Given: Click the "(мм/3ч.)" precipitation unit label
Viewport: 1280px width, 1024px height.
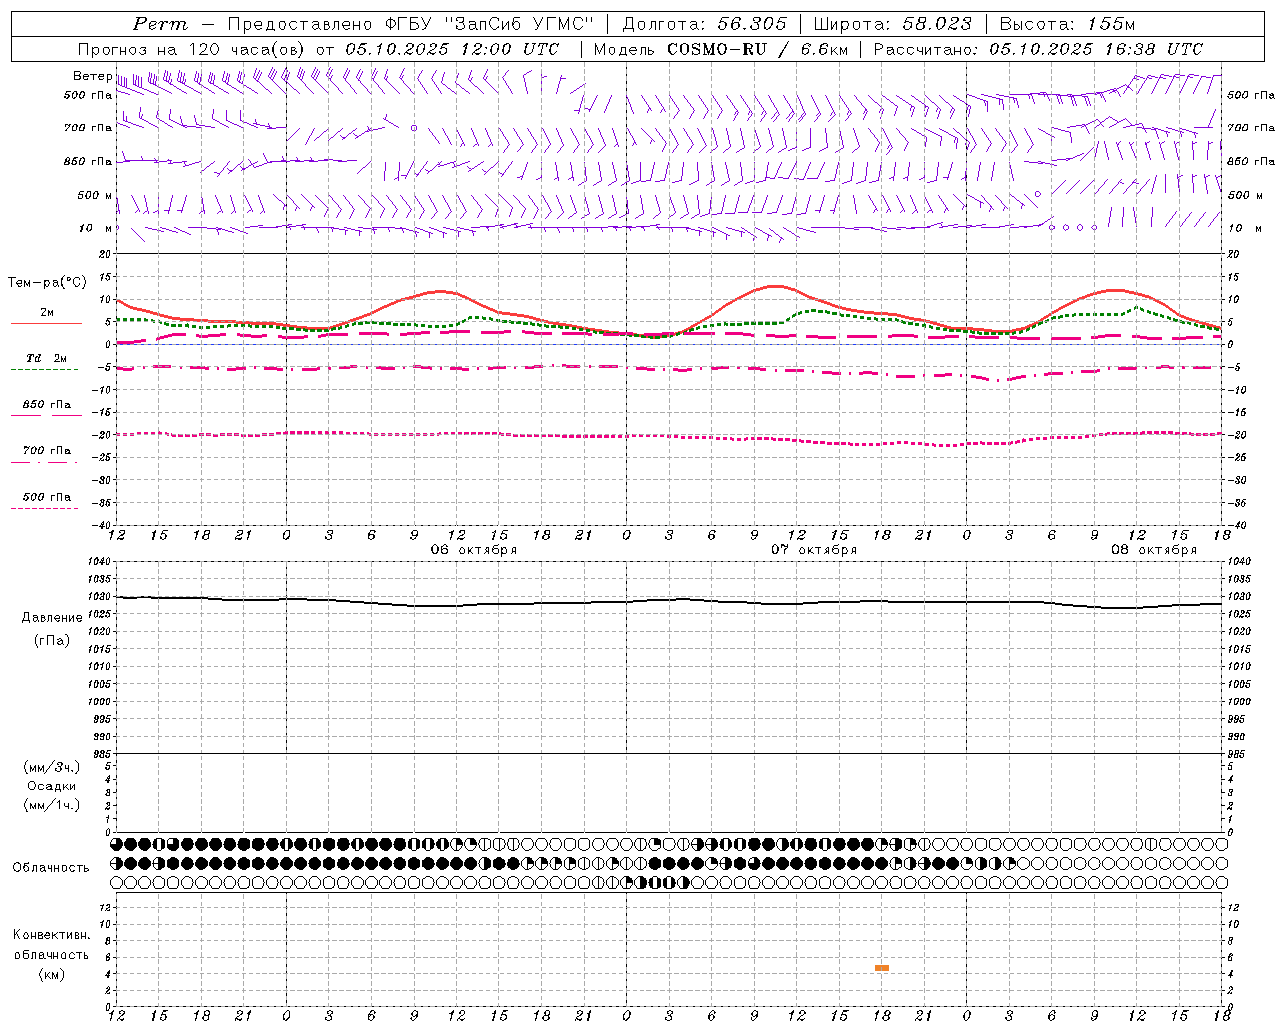Looking at the screenshot, I should pyautogui.click(x=52, y=767).
